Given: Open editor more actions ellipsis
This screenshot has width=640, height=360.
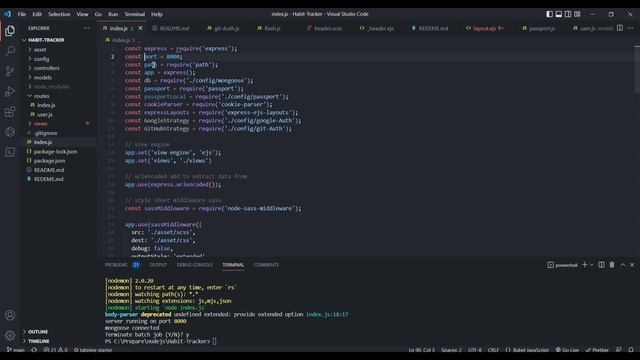Looking at the screenshot, I should [631, 28].
